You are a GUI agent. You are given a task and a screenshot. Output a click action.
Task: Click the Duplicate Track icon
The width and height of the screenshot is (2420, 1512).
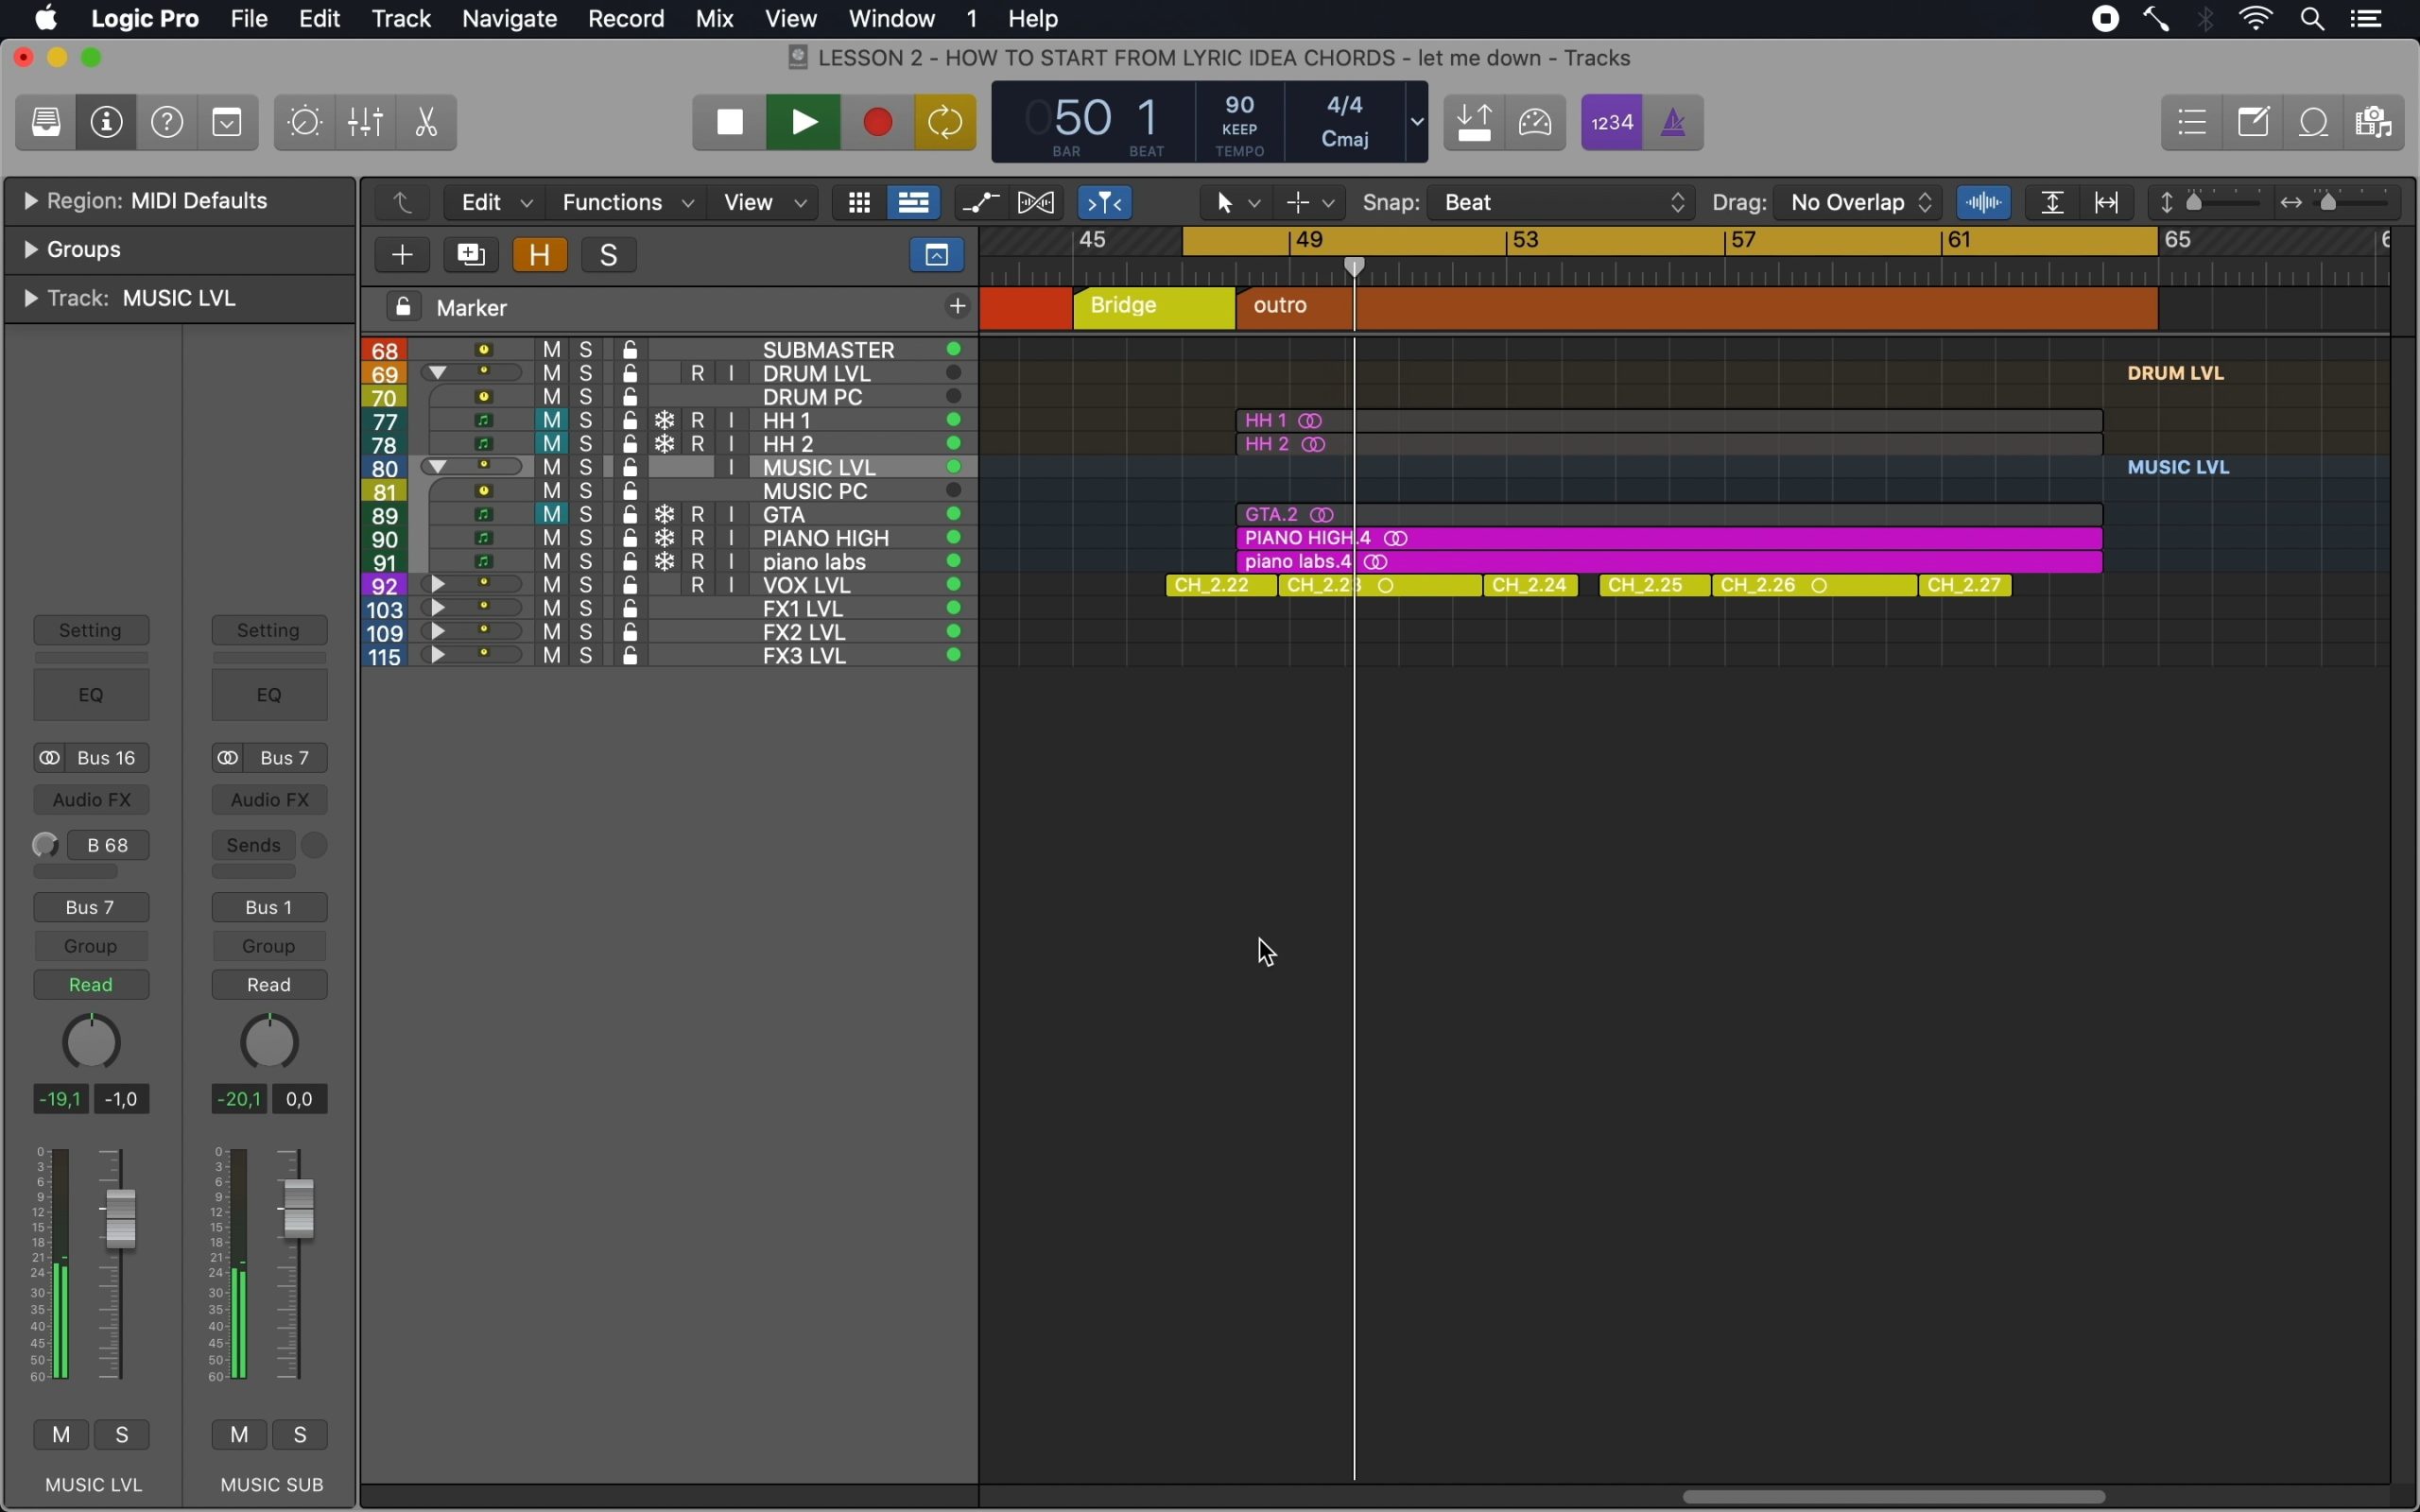[x=471, y=255]
